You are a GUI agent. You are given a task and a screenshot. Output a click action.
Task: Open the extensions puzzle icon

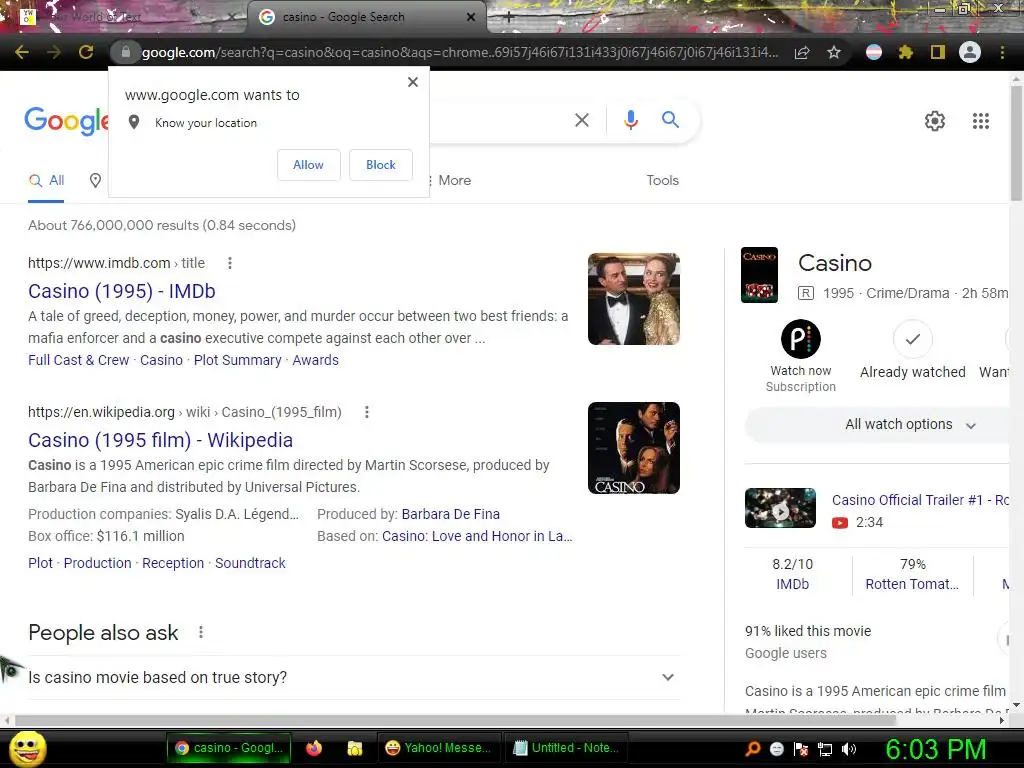906,52
